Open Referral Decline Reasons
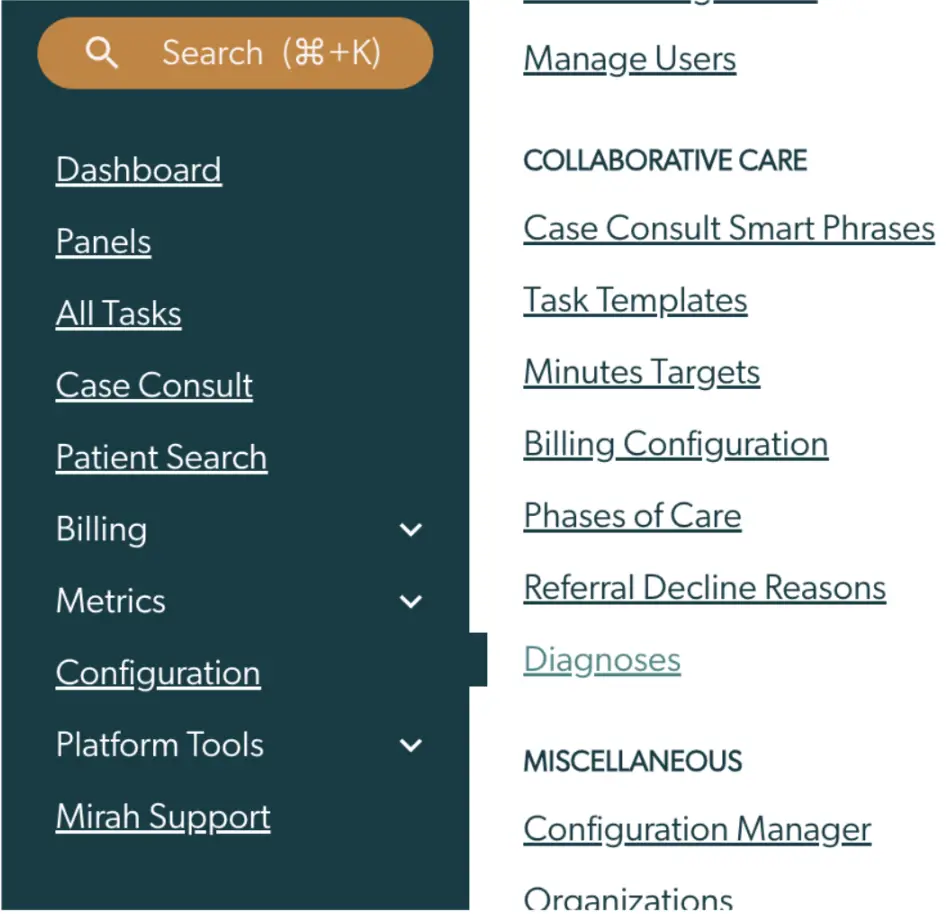The height and width of the screenshot is (914, 946). coord(704,588)
